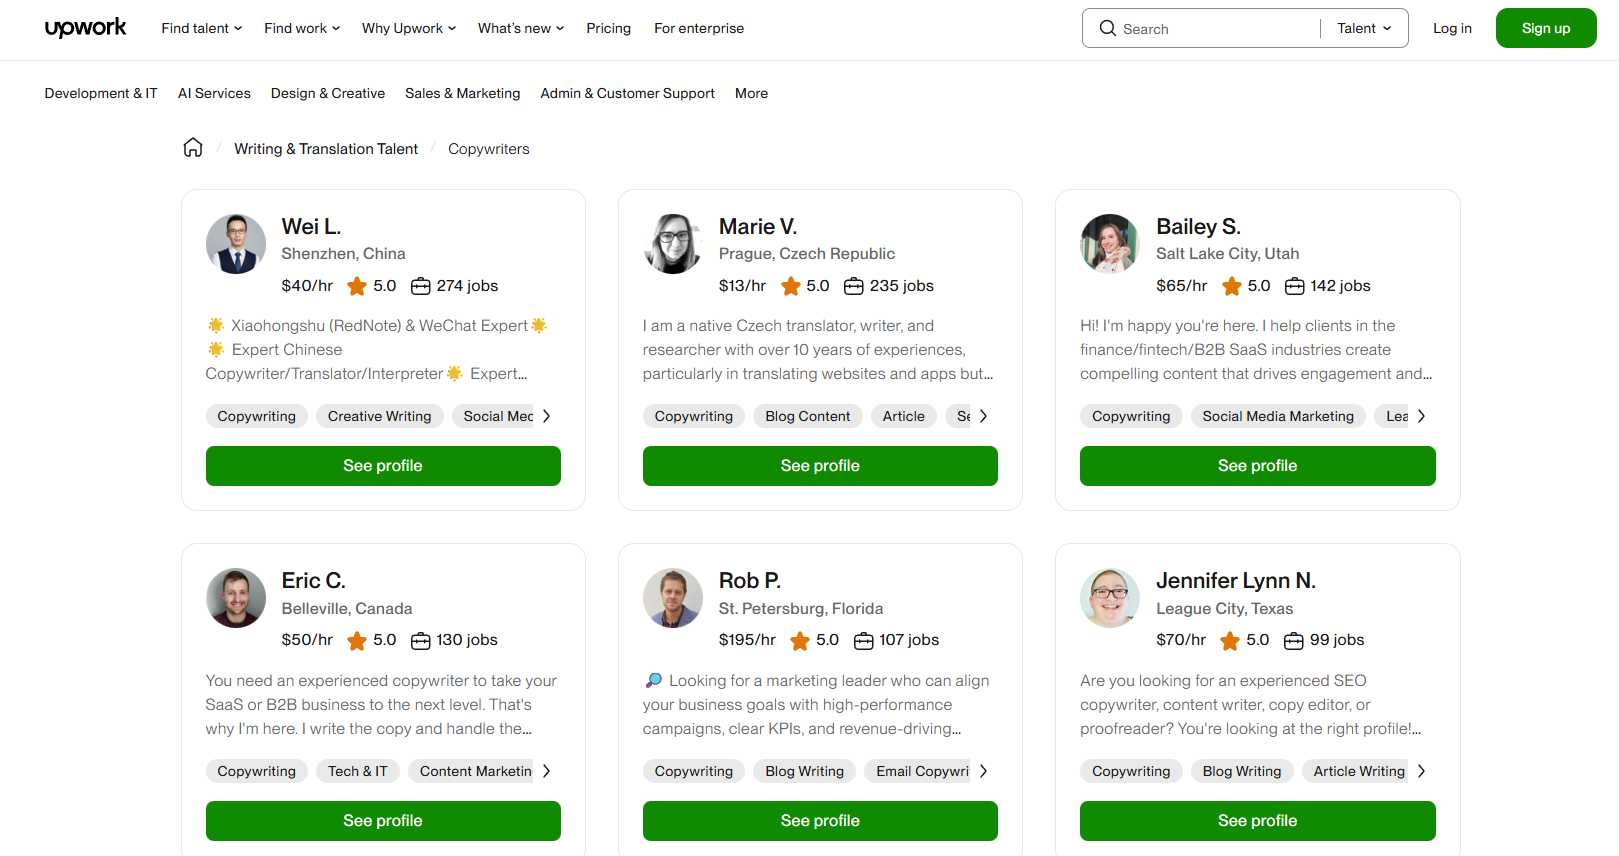Click the search magnifier icon

[1108, 28]
